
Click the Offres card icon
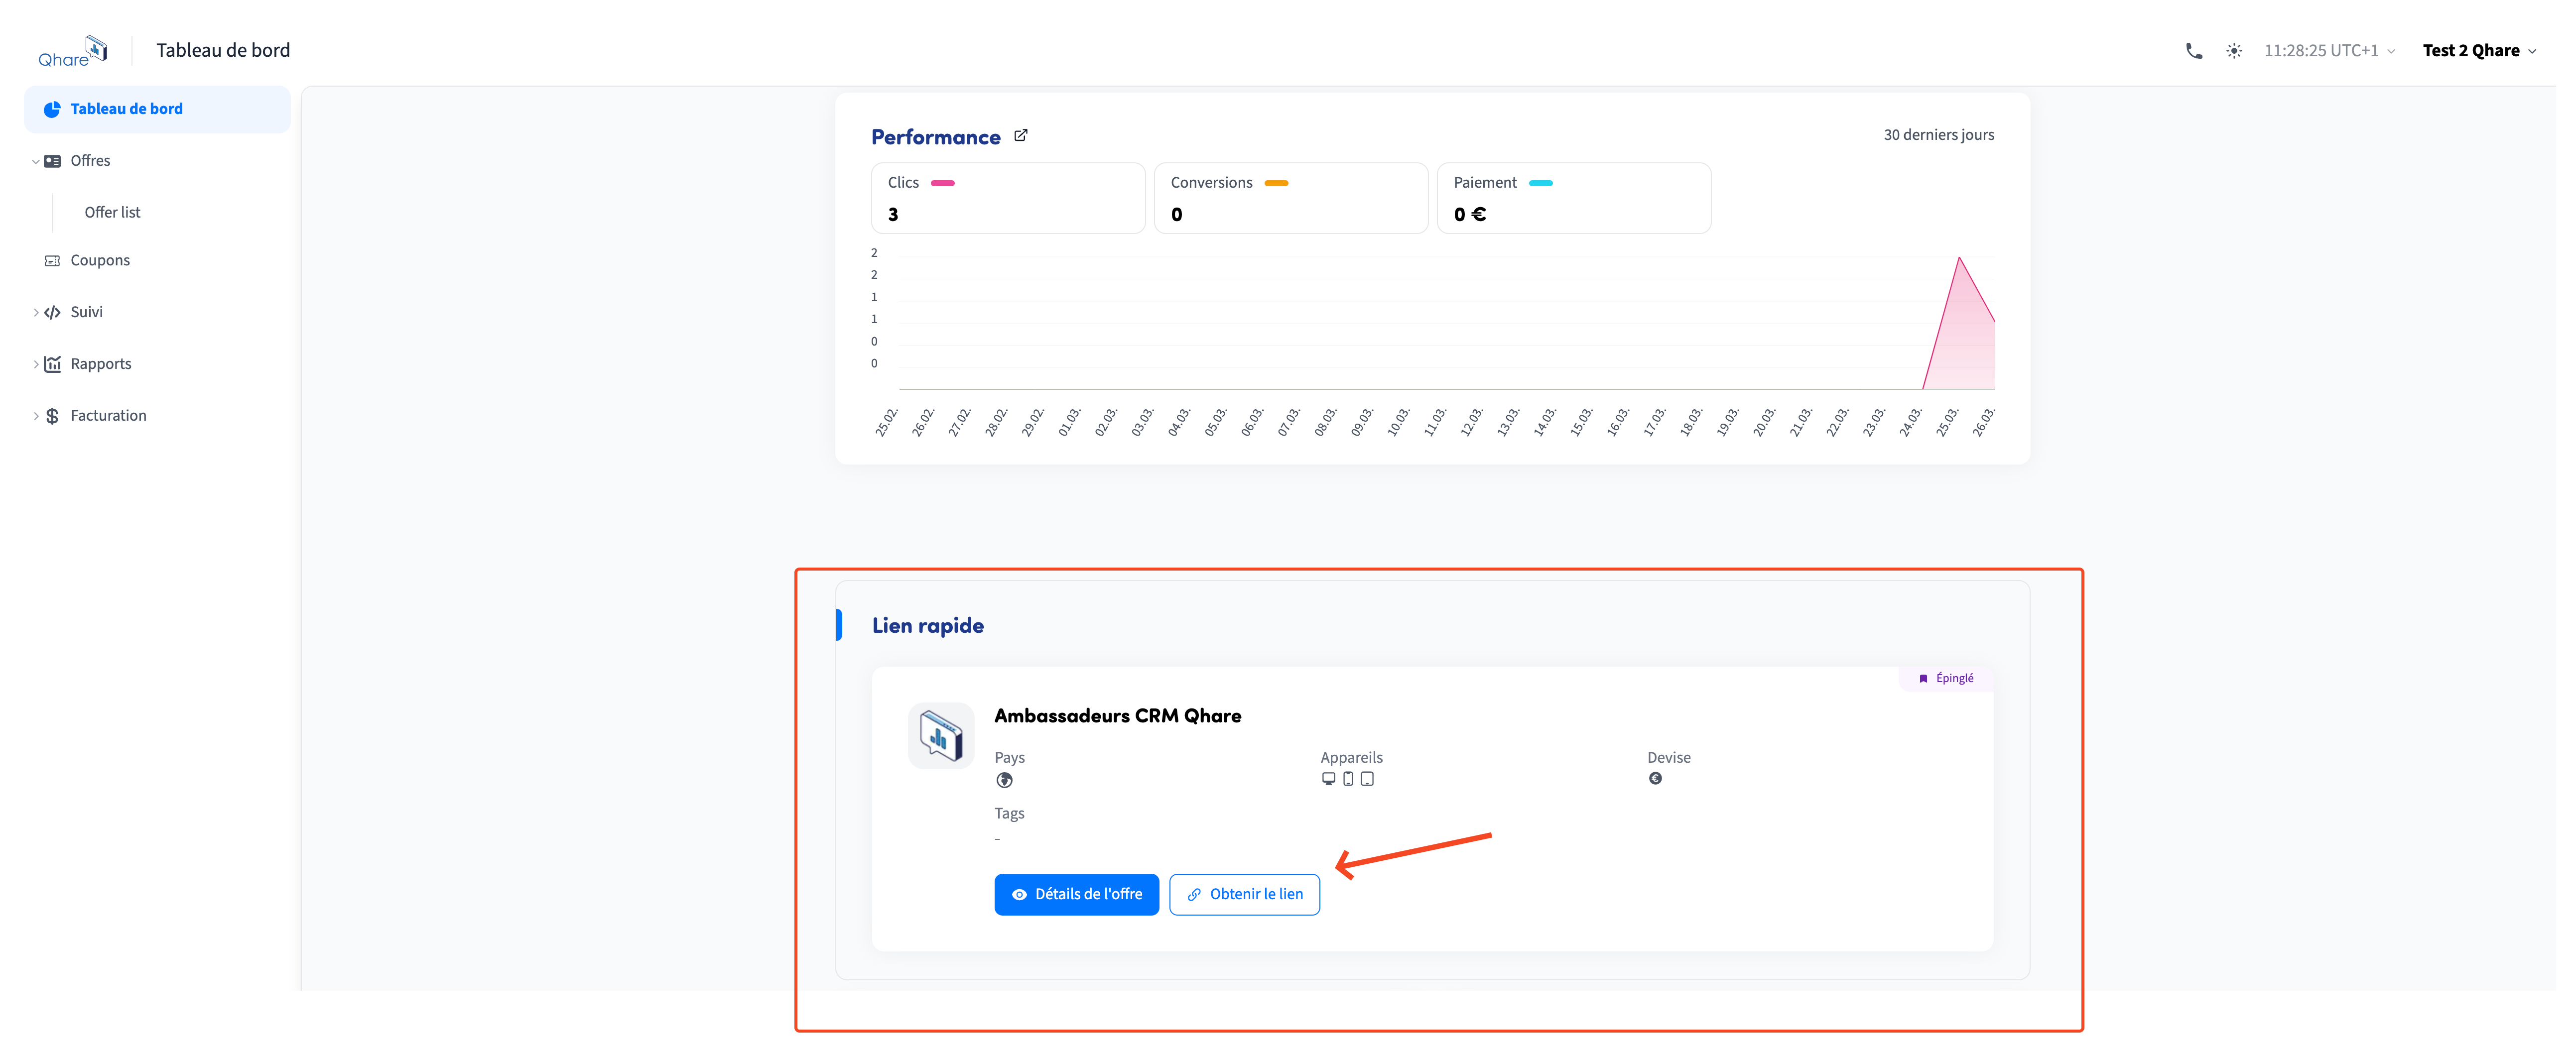(x=53, y=161)
